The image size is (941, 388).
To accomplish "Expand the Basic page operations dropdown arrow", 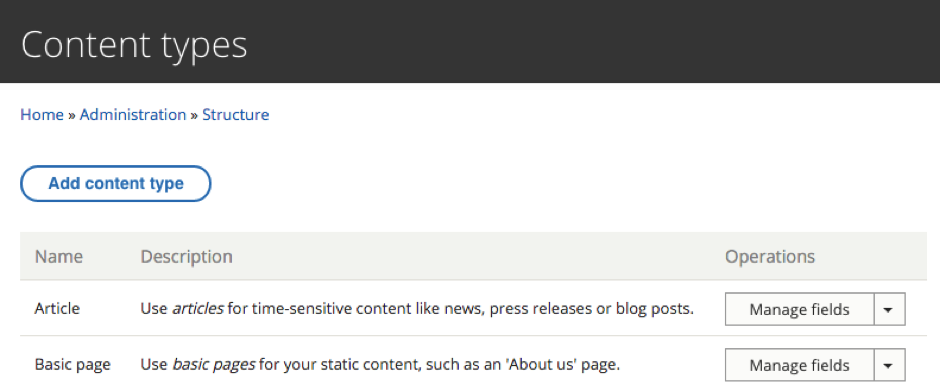I will click(x=889, y=365).
